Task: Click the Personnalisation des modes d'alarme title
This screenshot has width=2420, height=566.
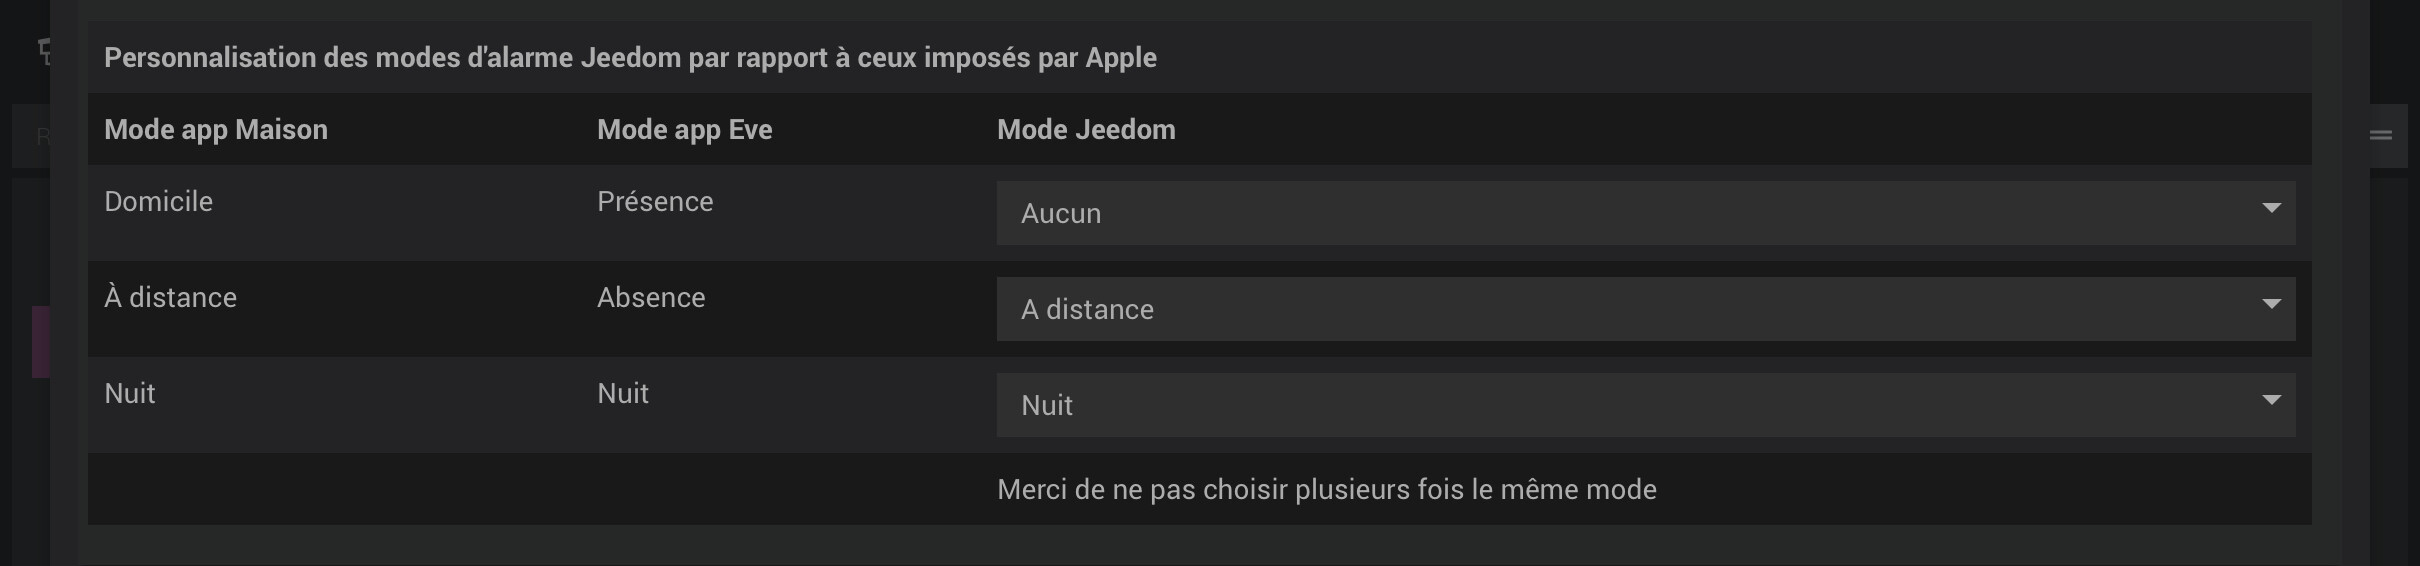Action: (x=630, y=58)
